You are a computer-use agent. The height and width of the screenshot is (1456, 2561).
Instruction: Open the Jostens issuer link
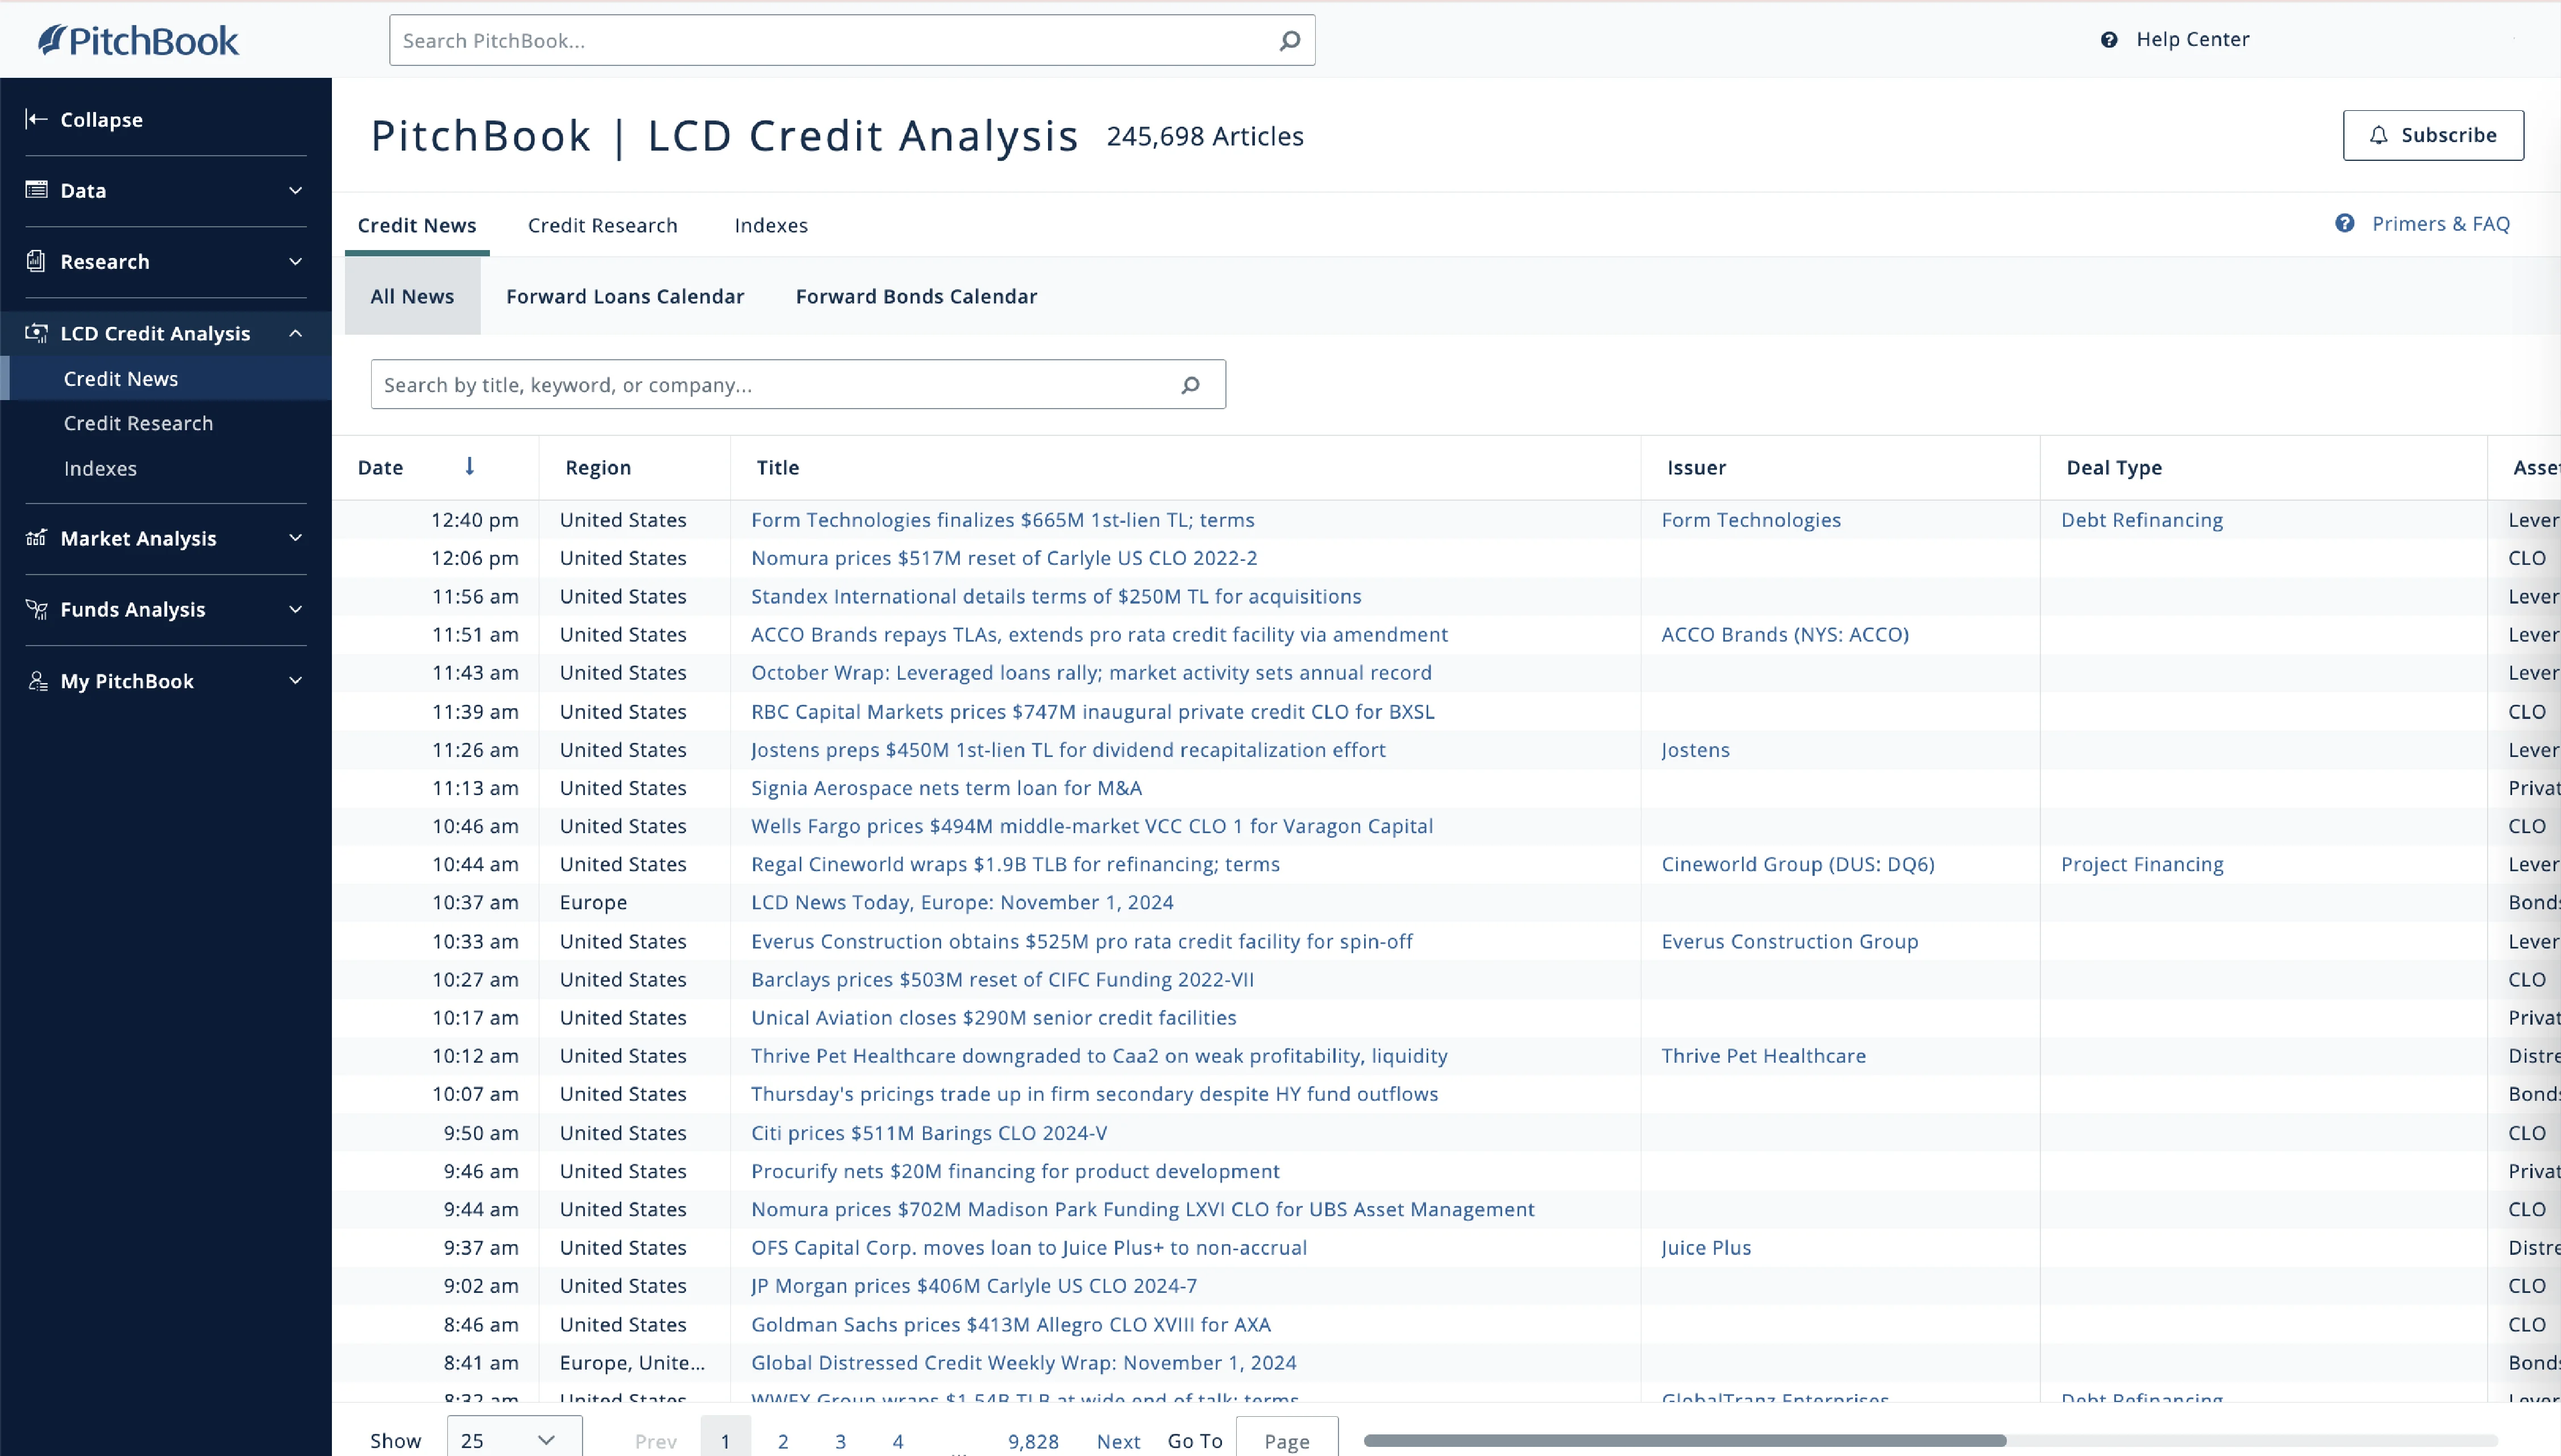1695,750
